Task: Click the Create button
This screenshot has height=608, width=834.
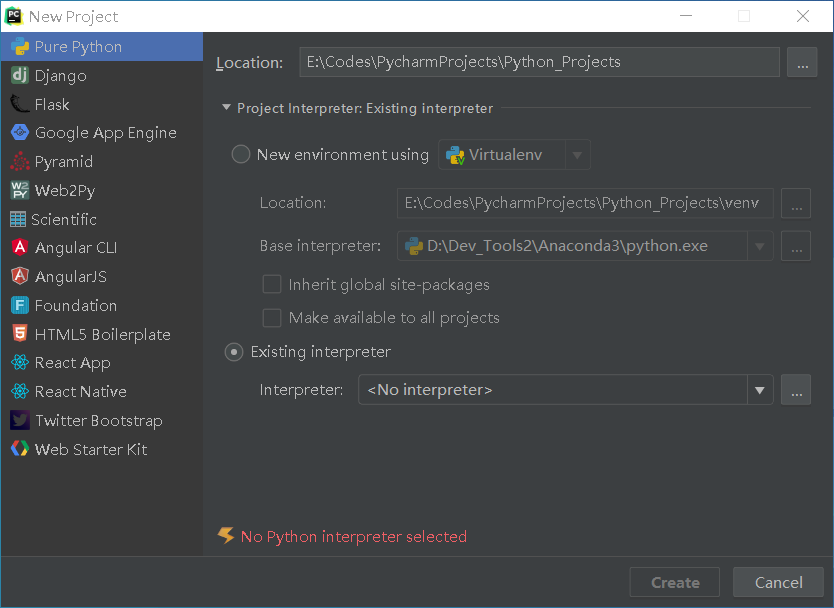Action: (x=674, y=582)
